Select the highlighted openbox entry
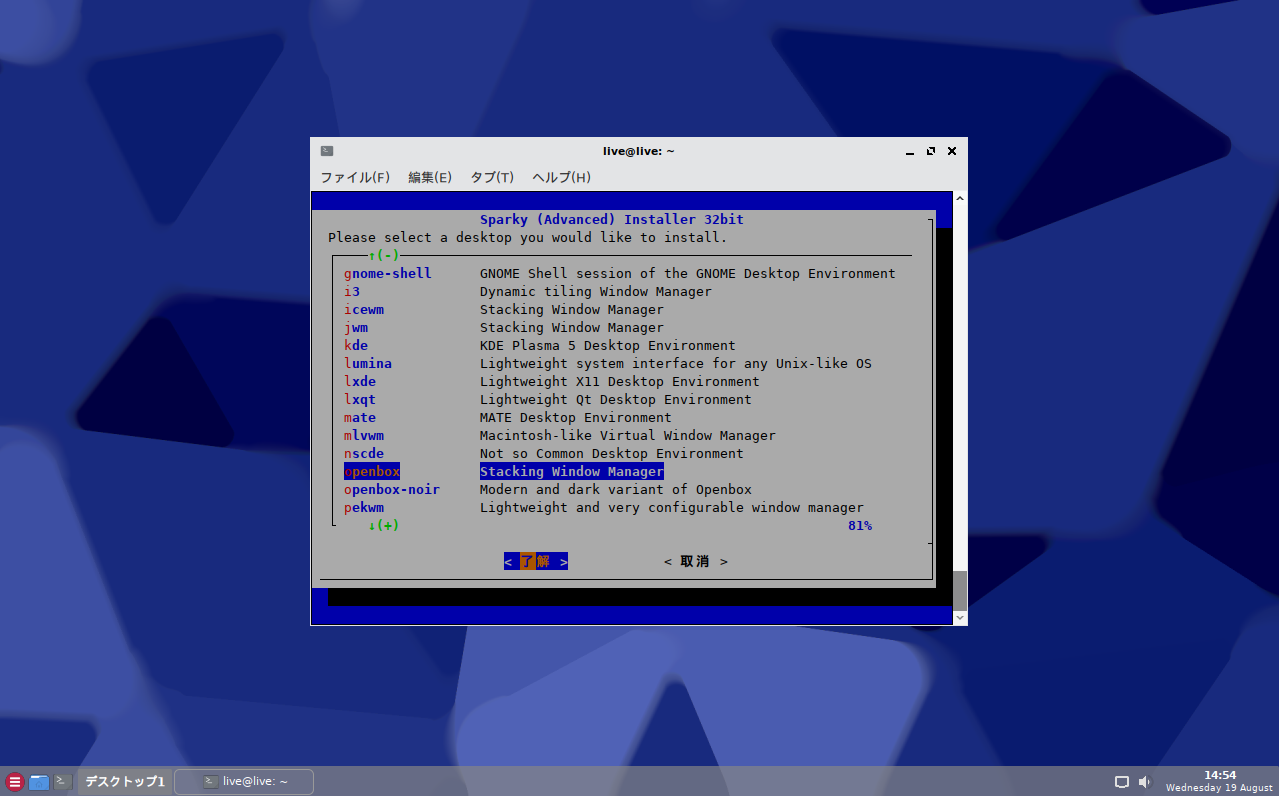This screenshot has width=1279, height=796. coord(372,472)
